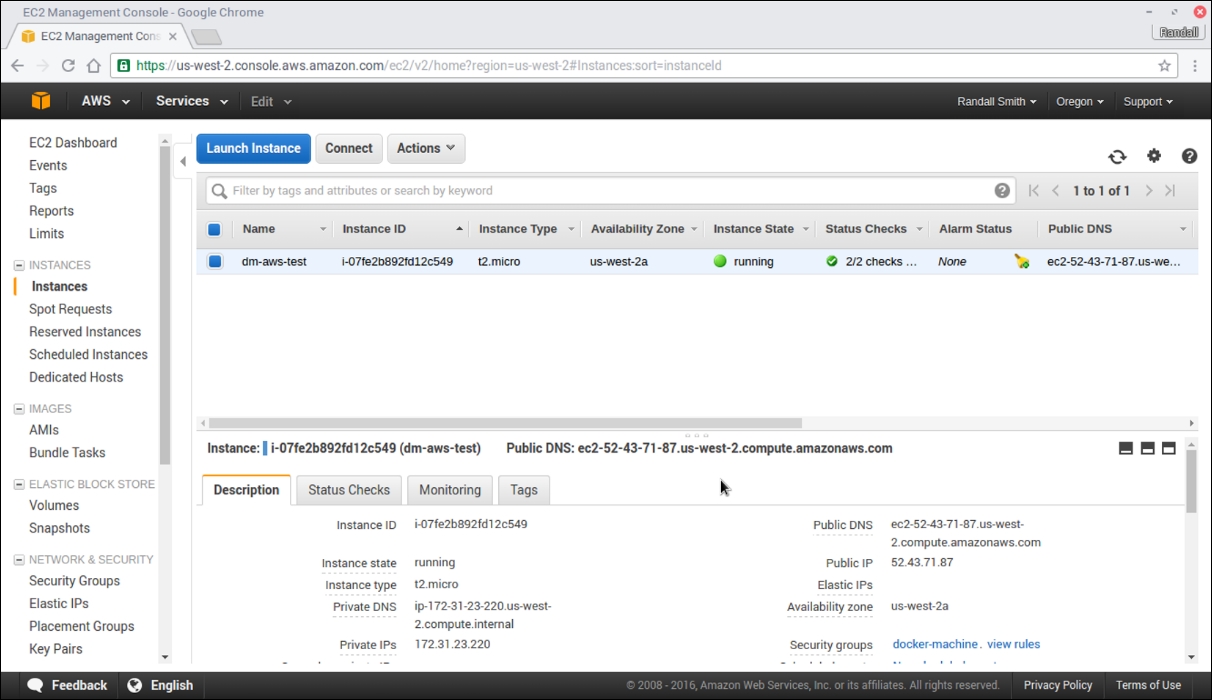Open the Support dropdown menu

click(x=1148, y=102)
